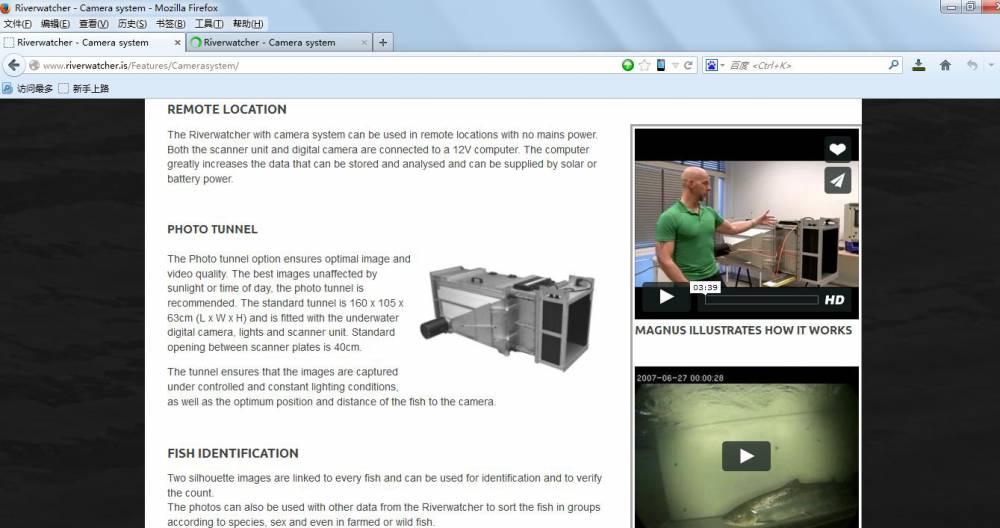Open the 查看(V) menu

pyautogui.click(x=93, y=24)
